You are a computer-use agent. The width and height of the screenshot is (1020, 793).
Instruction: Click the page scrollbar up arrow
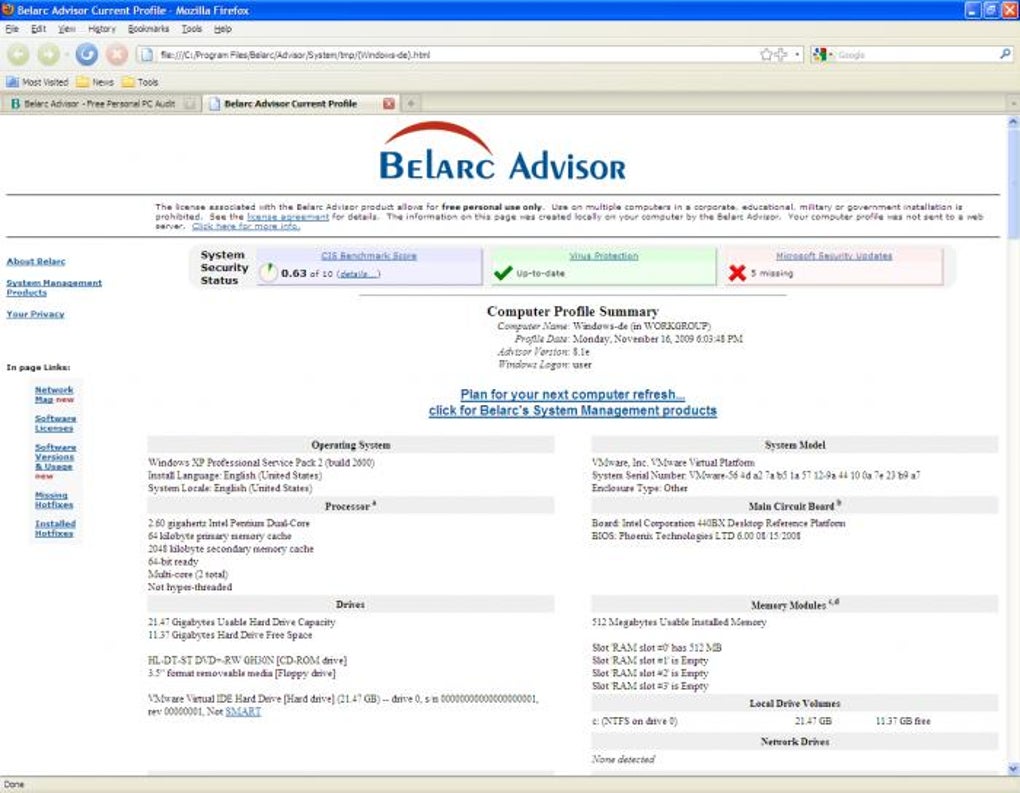point(1013,121)
